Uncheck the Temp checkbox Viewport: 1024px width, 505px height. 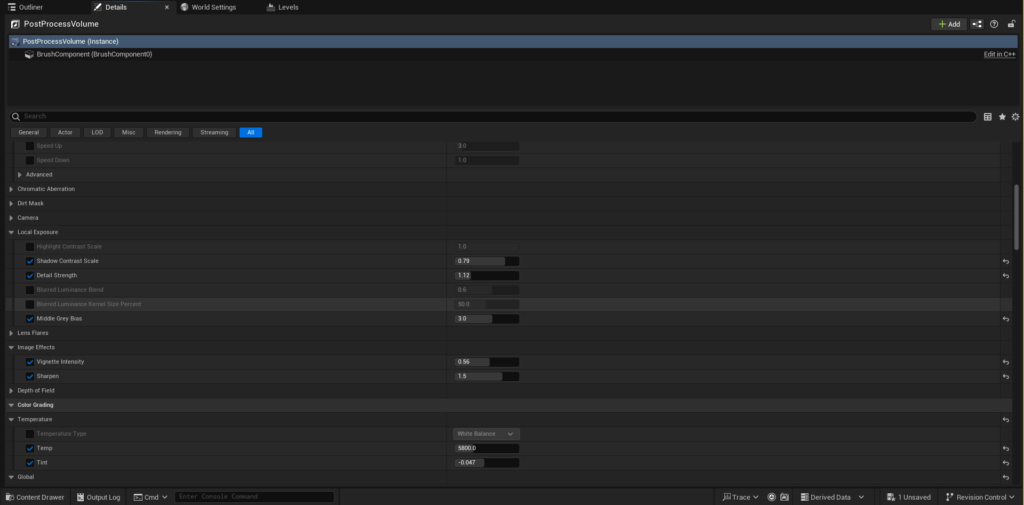coord(30,448)
